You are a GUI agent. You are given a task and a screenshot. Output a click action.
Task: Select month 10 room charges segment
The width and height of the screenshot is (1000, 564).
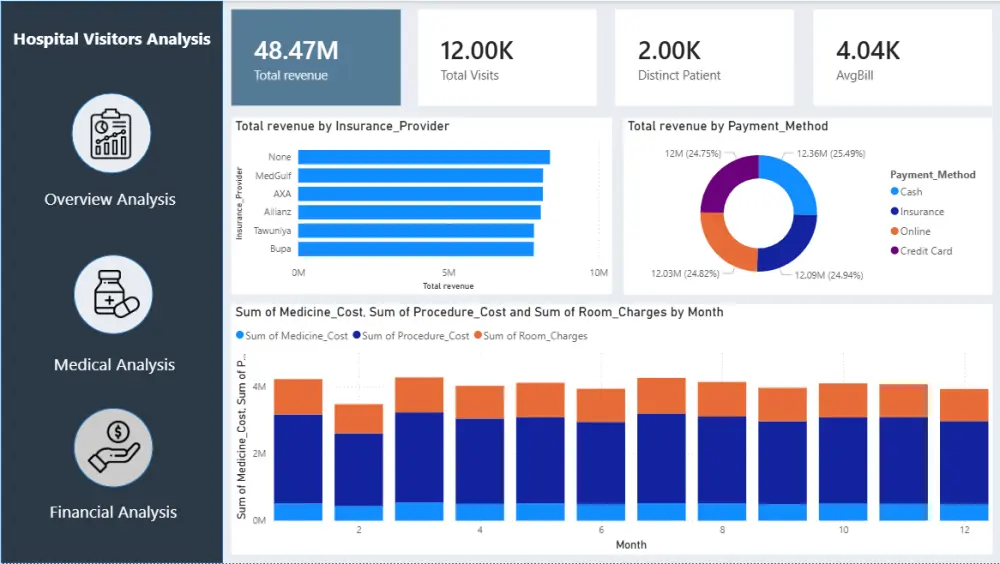tap(843, 401)
